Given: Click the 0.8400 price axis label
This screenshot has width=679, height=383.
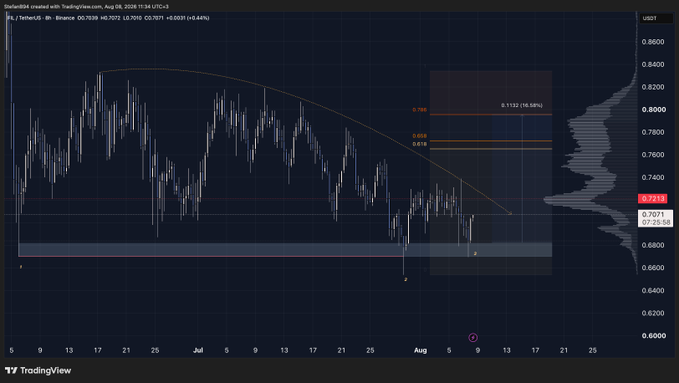Looking at the screenshot, I should [653, 65].
